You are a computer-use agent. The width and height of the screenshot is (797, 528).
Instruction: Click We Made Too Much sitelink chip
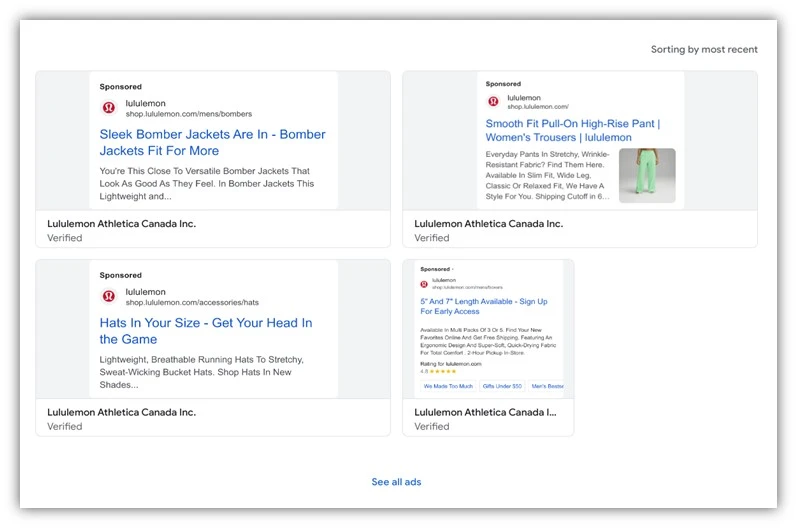tap(448, 386)
